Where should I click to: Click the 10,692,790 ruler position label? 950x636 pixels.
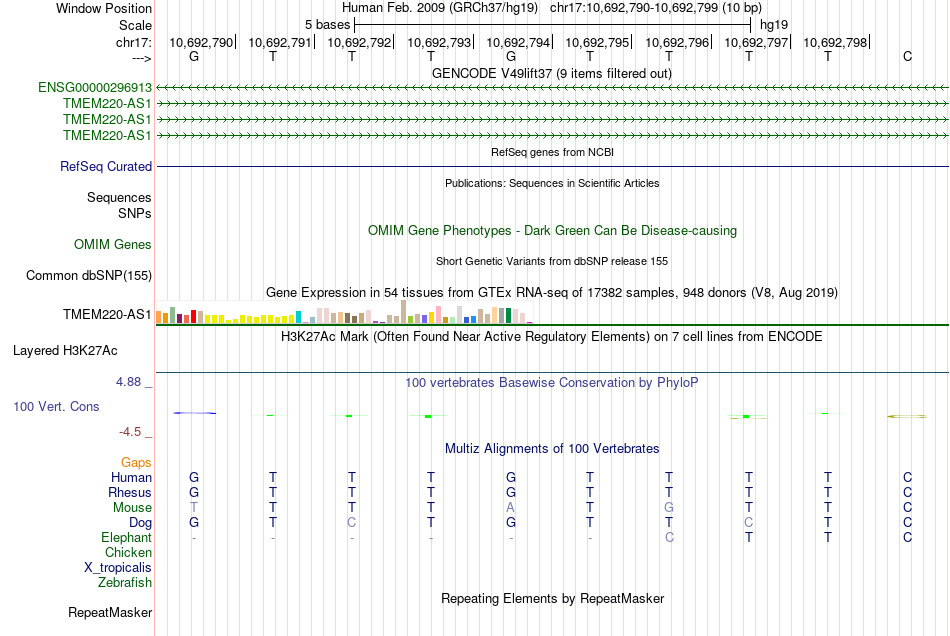pos(201,42)
